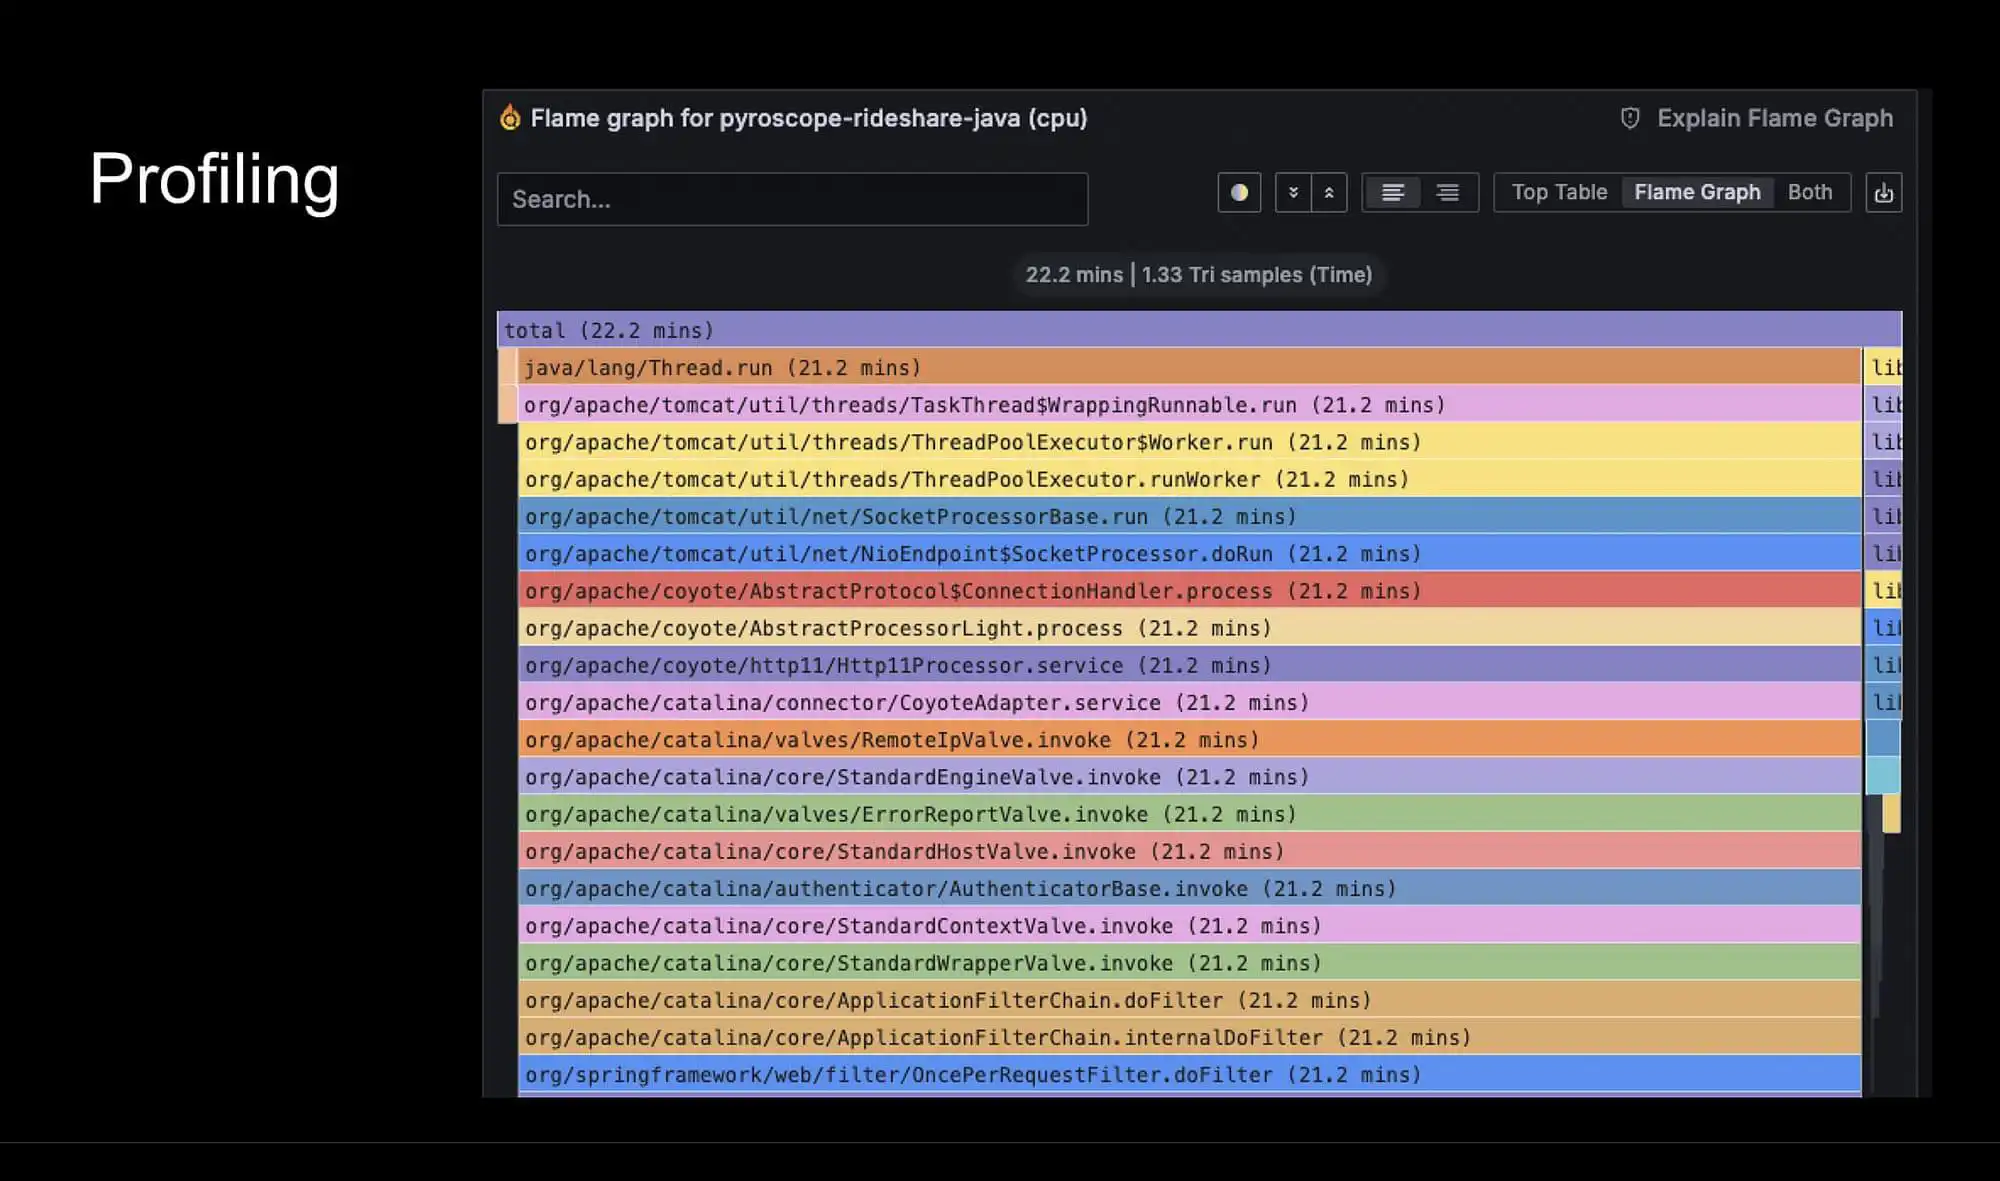Click the Flame Graph tab in the segmented control
The height and width of the screenshot is (1181, 2000).
pyautogui.click(x=1697, y=192)
